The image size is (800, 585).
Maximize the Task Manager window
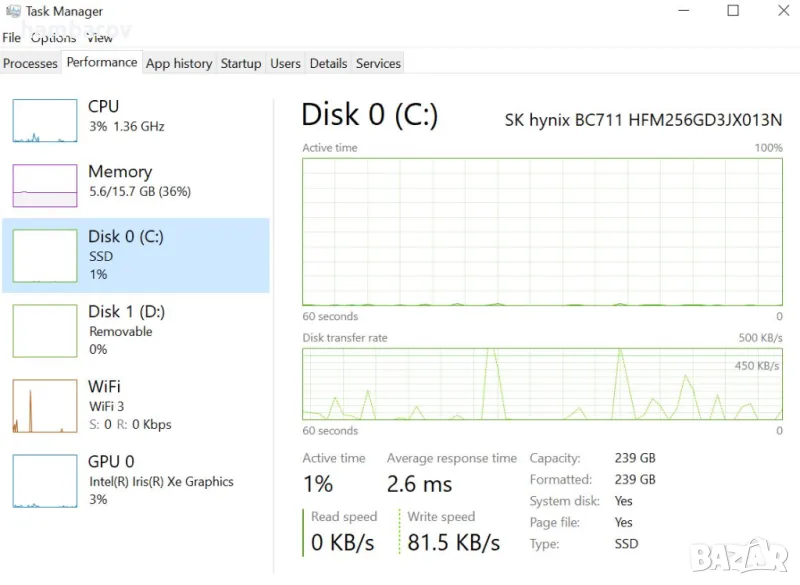733,11
